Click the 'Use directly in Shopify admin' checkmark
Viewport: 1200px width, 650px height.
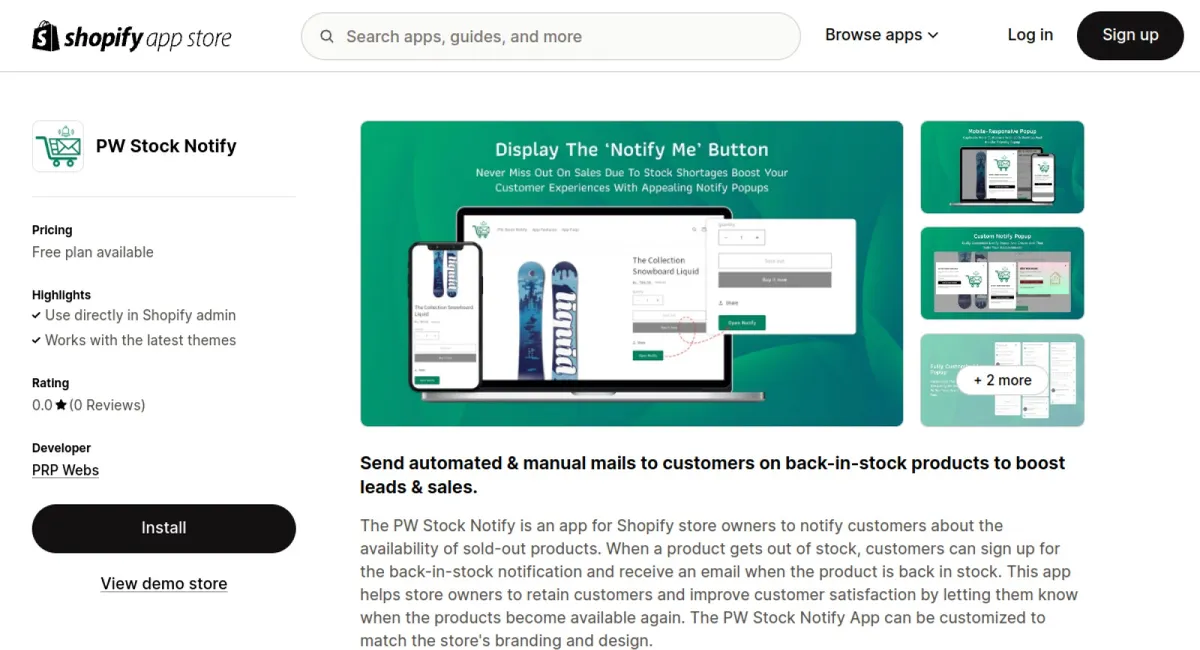(x=37, y=315)
